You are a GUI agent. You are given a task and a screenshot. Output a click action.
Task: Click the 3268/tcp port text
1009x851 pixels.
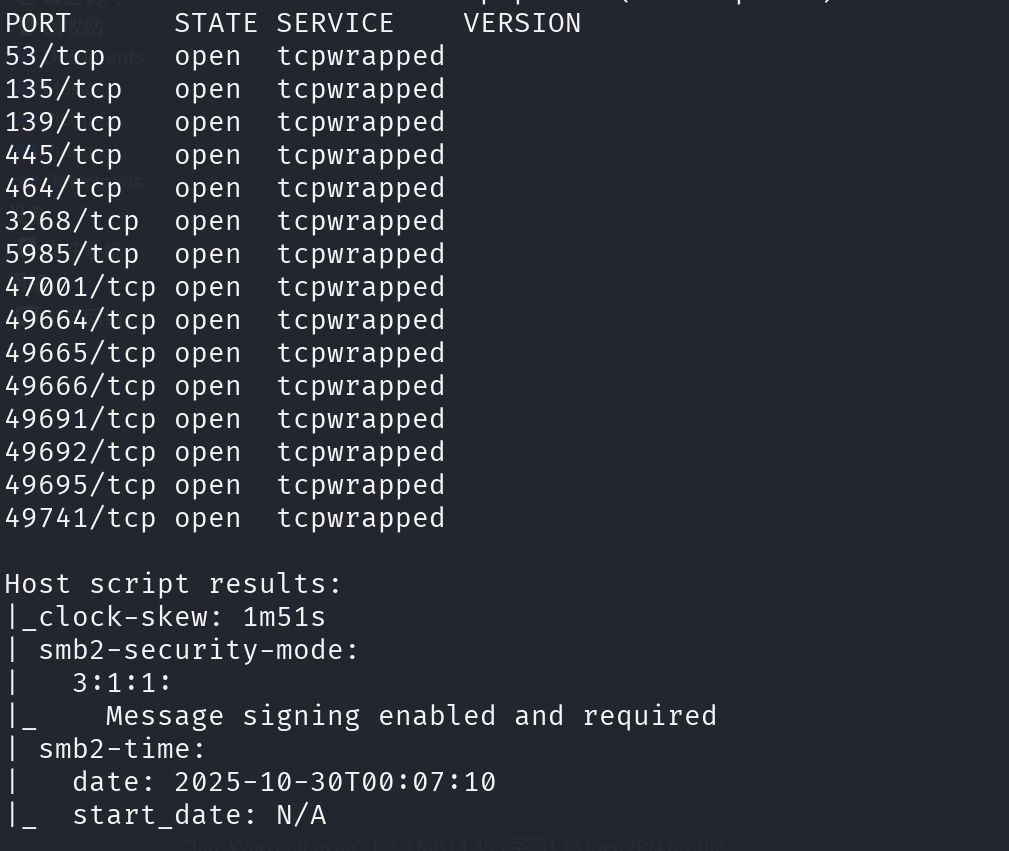tap(72, 221)
